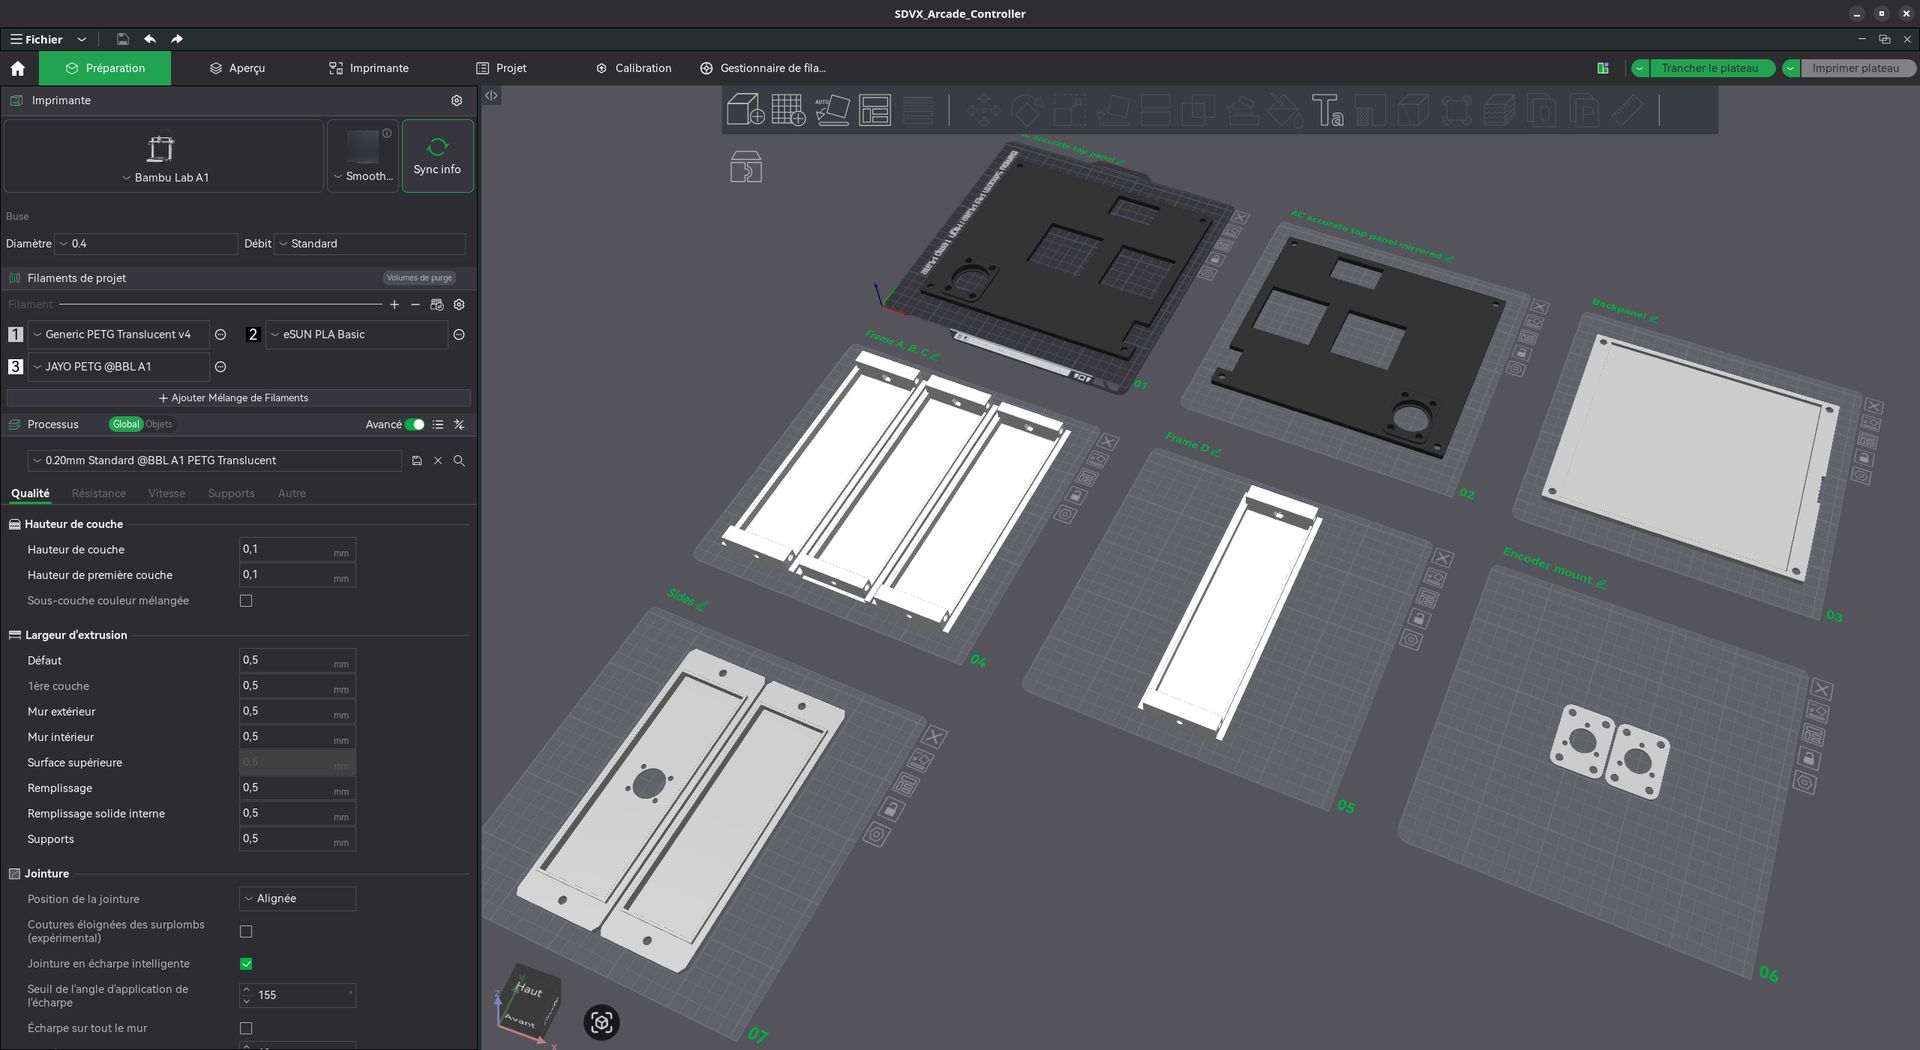Check Sous-couche couleur mélangée checkbox
The height and width of the screenshot is (1050, 1920).
246,601
